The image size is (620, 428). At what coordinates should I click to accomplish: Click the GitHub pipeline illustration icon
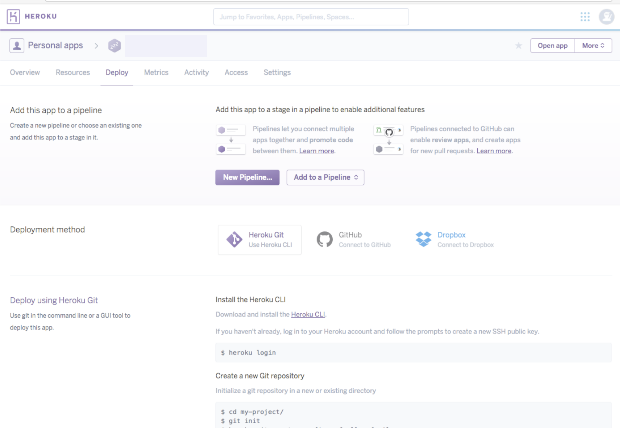388,140
